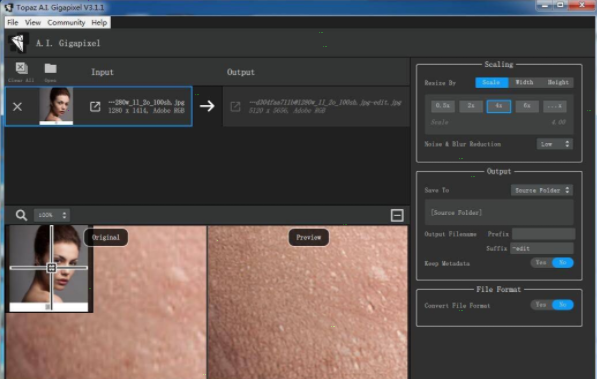Maximize the Gigapixel window
This screenshot has width=597, height=379.
(560, 5)
